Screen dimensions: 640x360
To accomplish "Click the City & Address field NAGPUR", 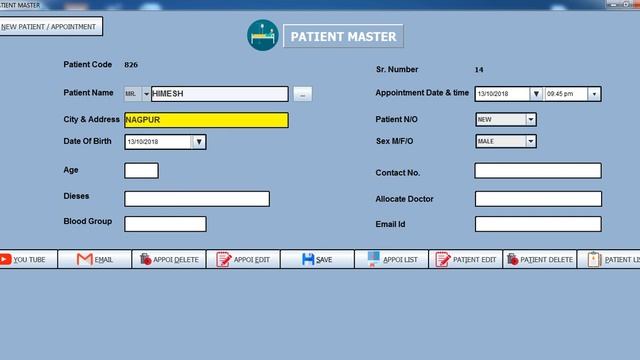I will click(206, 120).
